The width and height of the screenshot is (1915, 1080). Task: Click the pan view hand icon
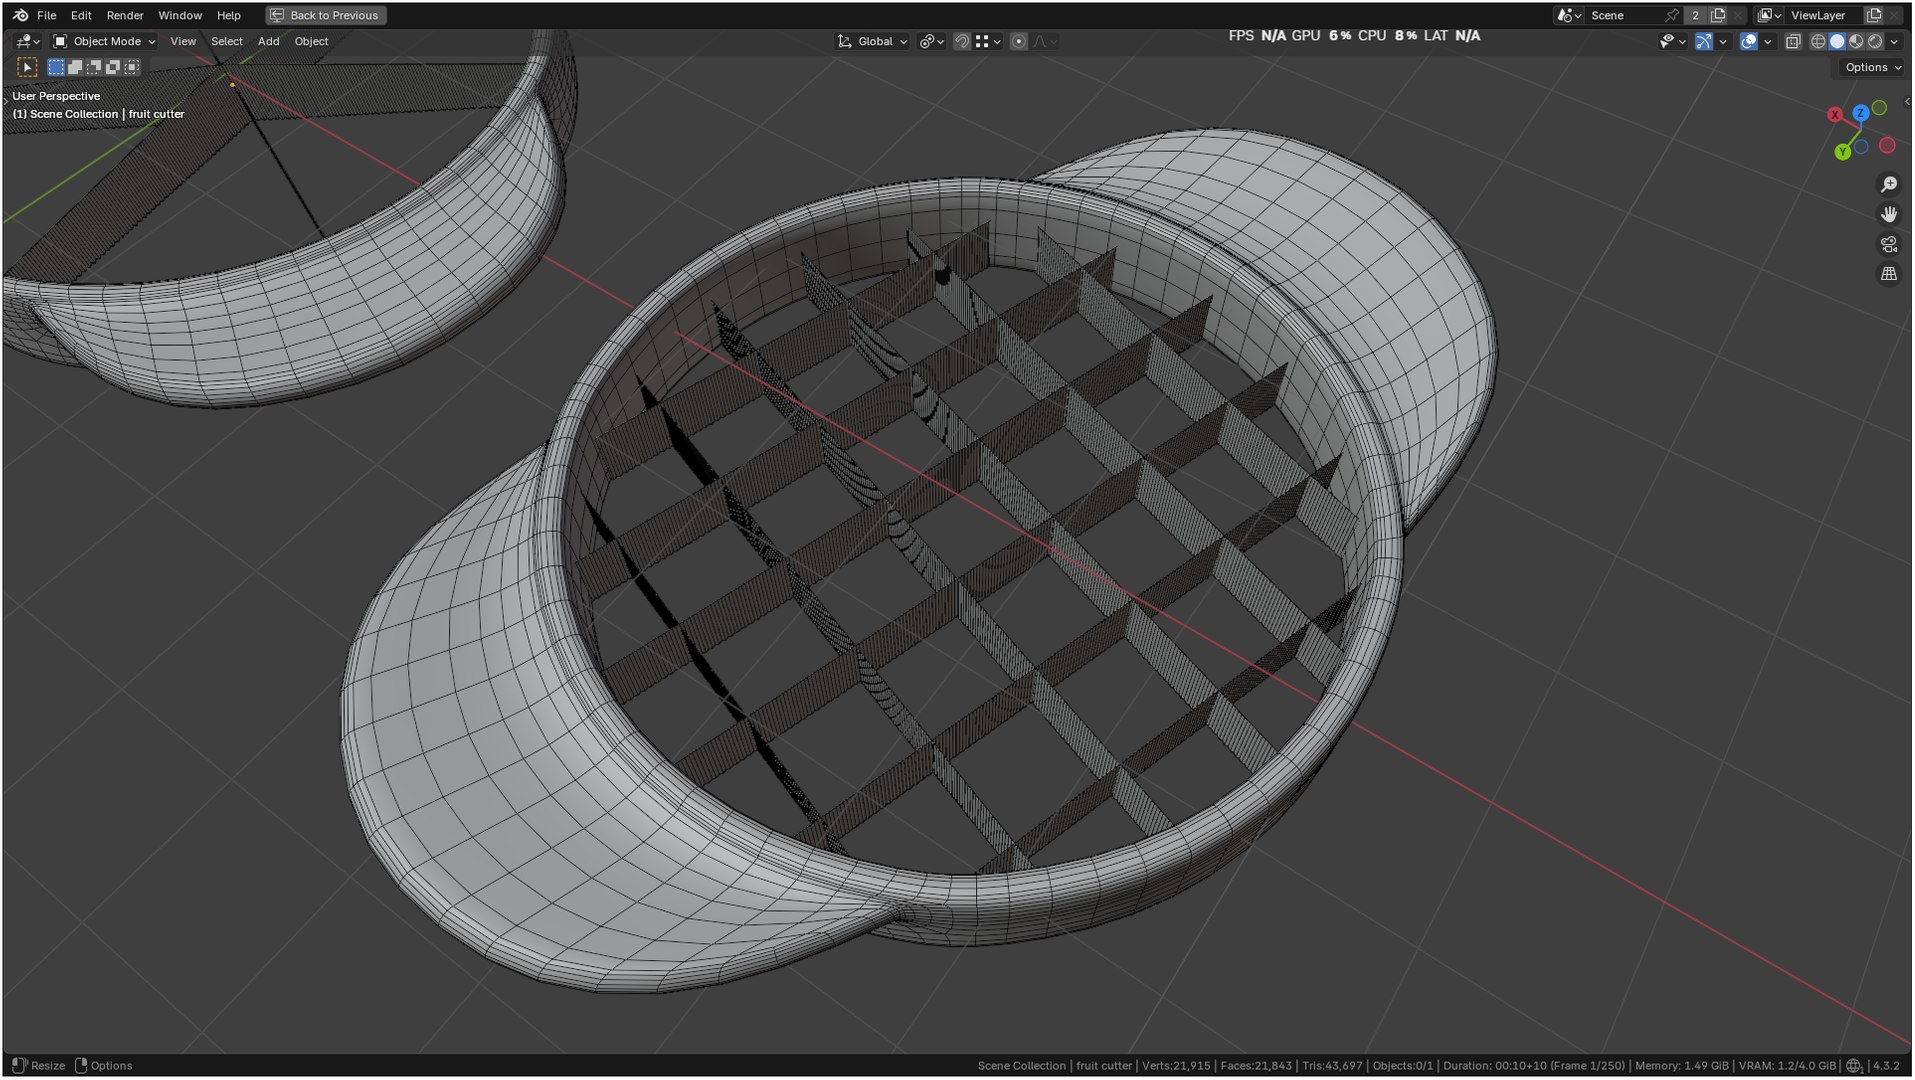pyautogui.click(x=1888, y=215)
